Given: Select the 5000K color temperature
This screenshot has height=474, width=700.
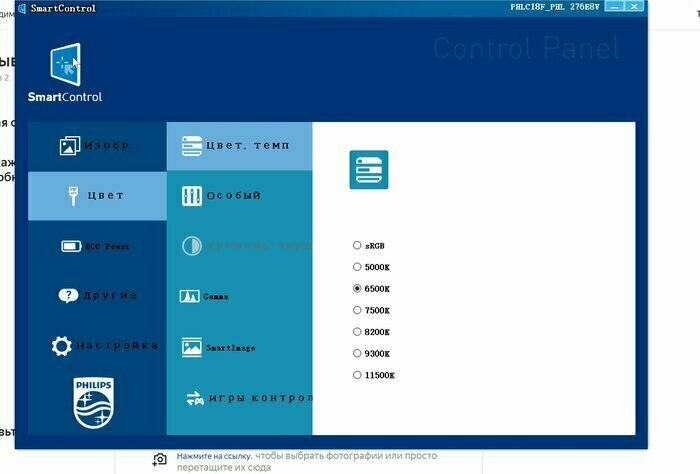Looking at the screenshot, I should point(357,267).
